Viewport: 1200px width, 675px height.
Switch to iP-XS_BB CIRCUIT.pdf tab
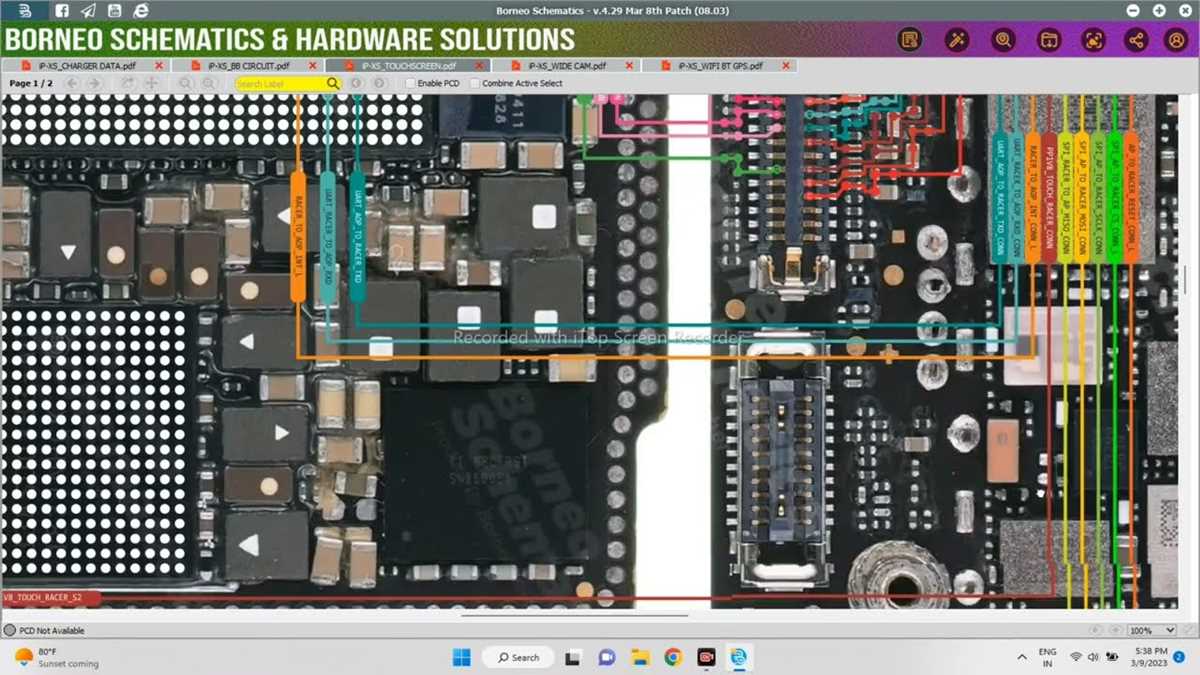[x=249, y=66]
